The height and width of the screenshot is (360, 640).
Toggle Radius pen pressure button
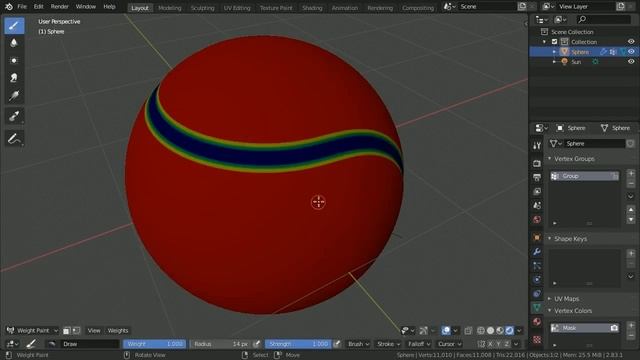pyautogui.click(x=256, y=344)
